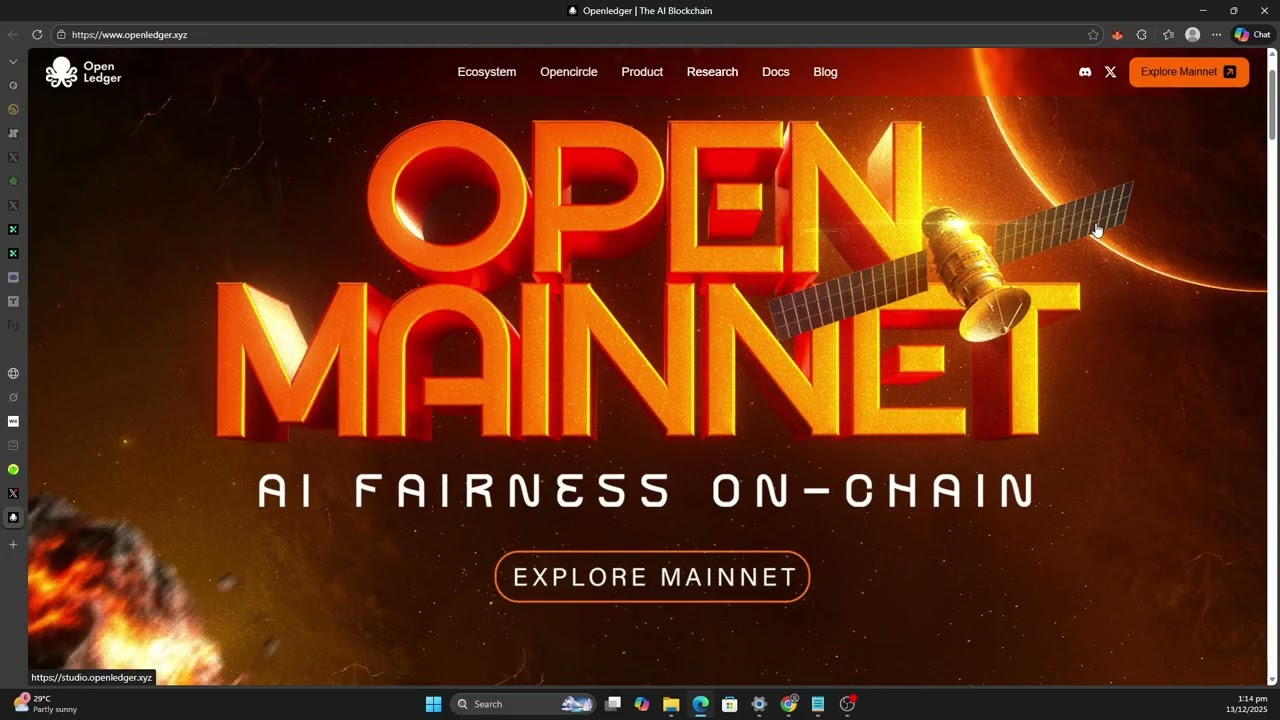Open the browser profile avatar
Viewport: 1280px width, 720px height.
point(1192,35)
